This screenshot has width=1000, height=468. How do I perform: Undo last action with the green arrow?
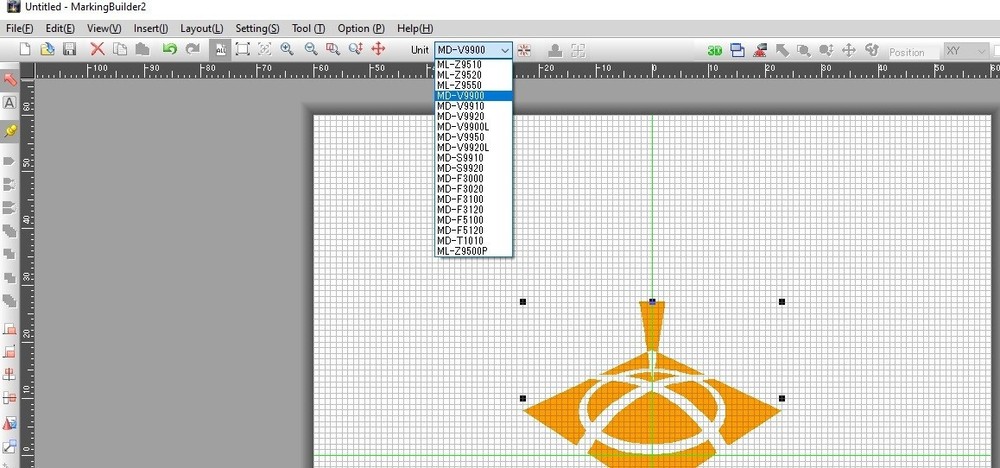click(169, 49)
